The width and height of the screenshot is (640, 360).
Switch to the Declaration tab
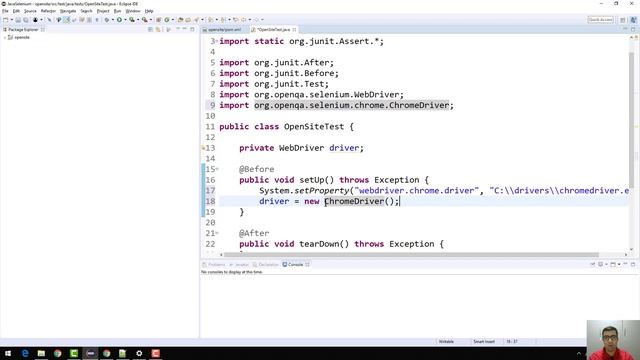coord(266,264)
